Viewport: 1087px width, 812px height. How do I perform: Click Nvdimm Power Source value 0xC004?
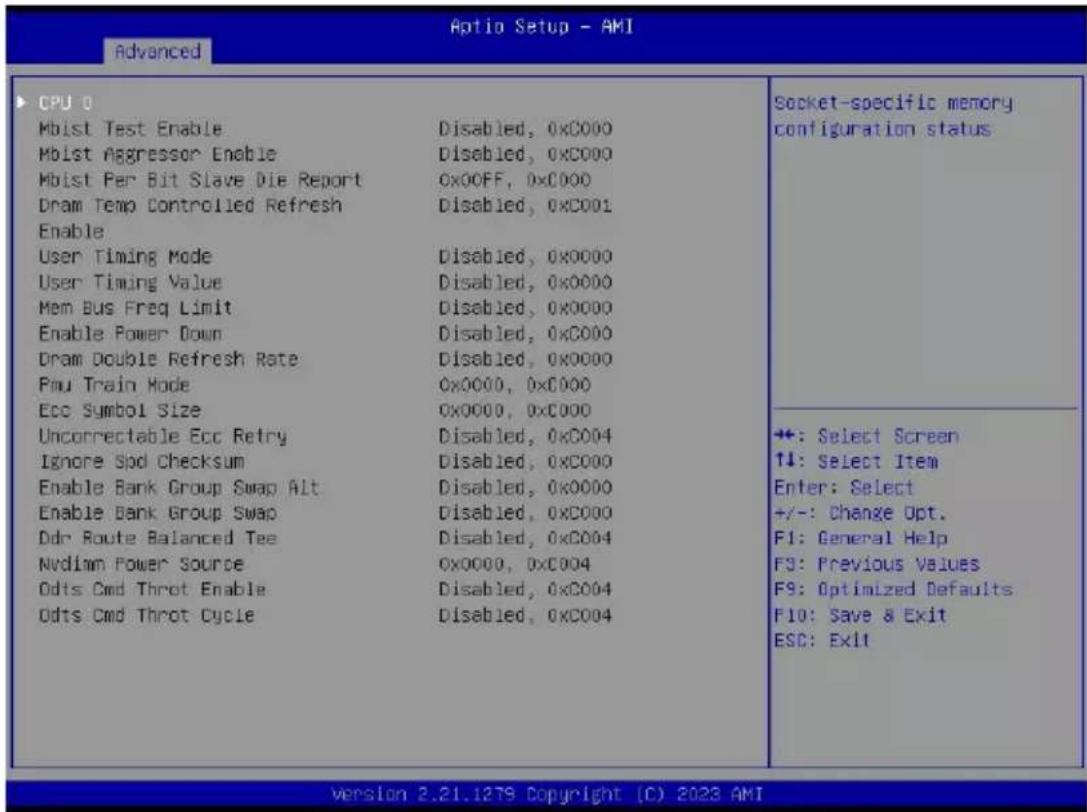558,564
